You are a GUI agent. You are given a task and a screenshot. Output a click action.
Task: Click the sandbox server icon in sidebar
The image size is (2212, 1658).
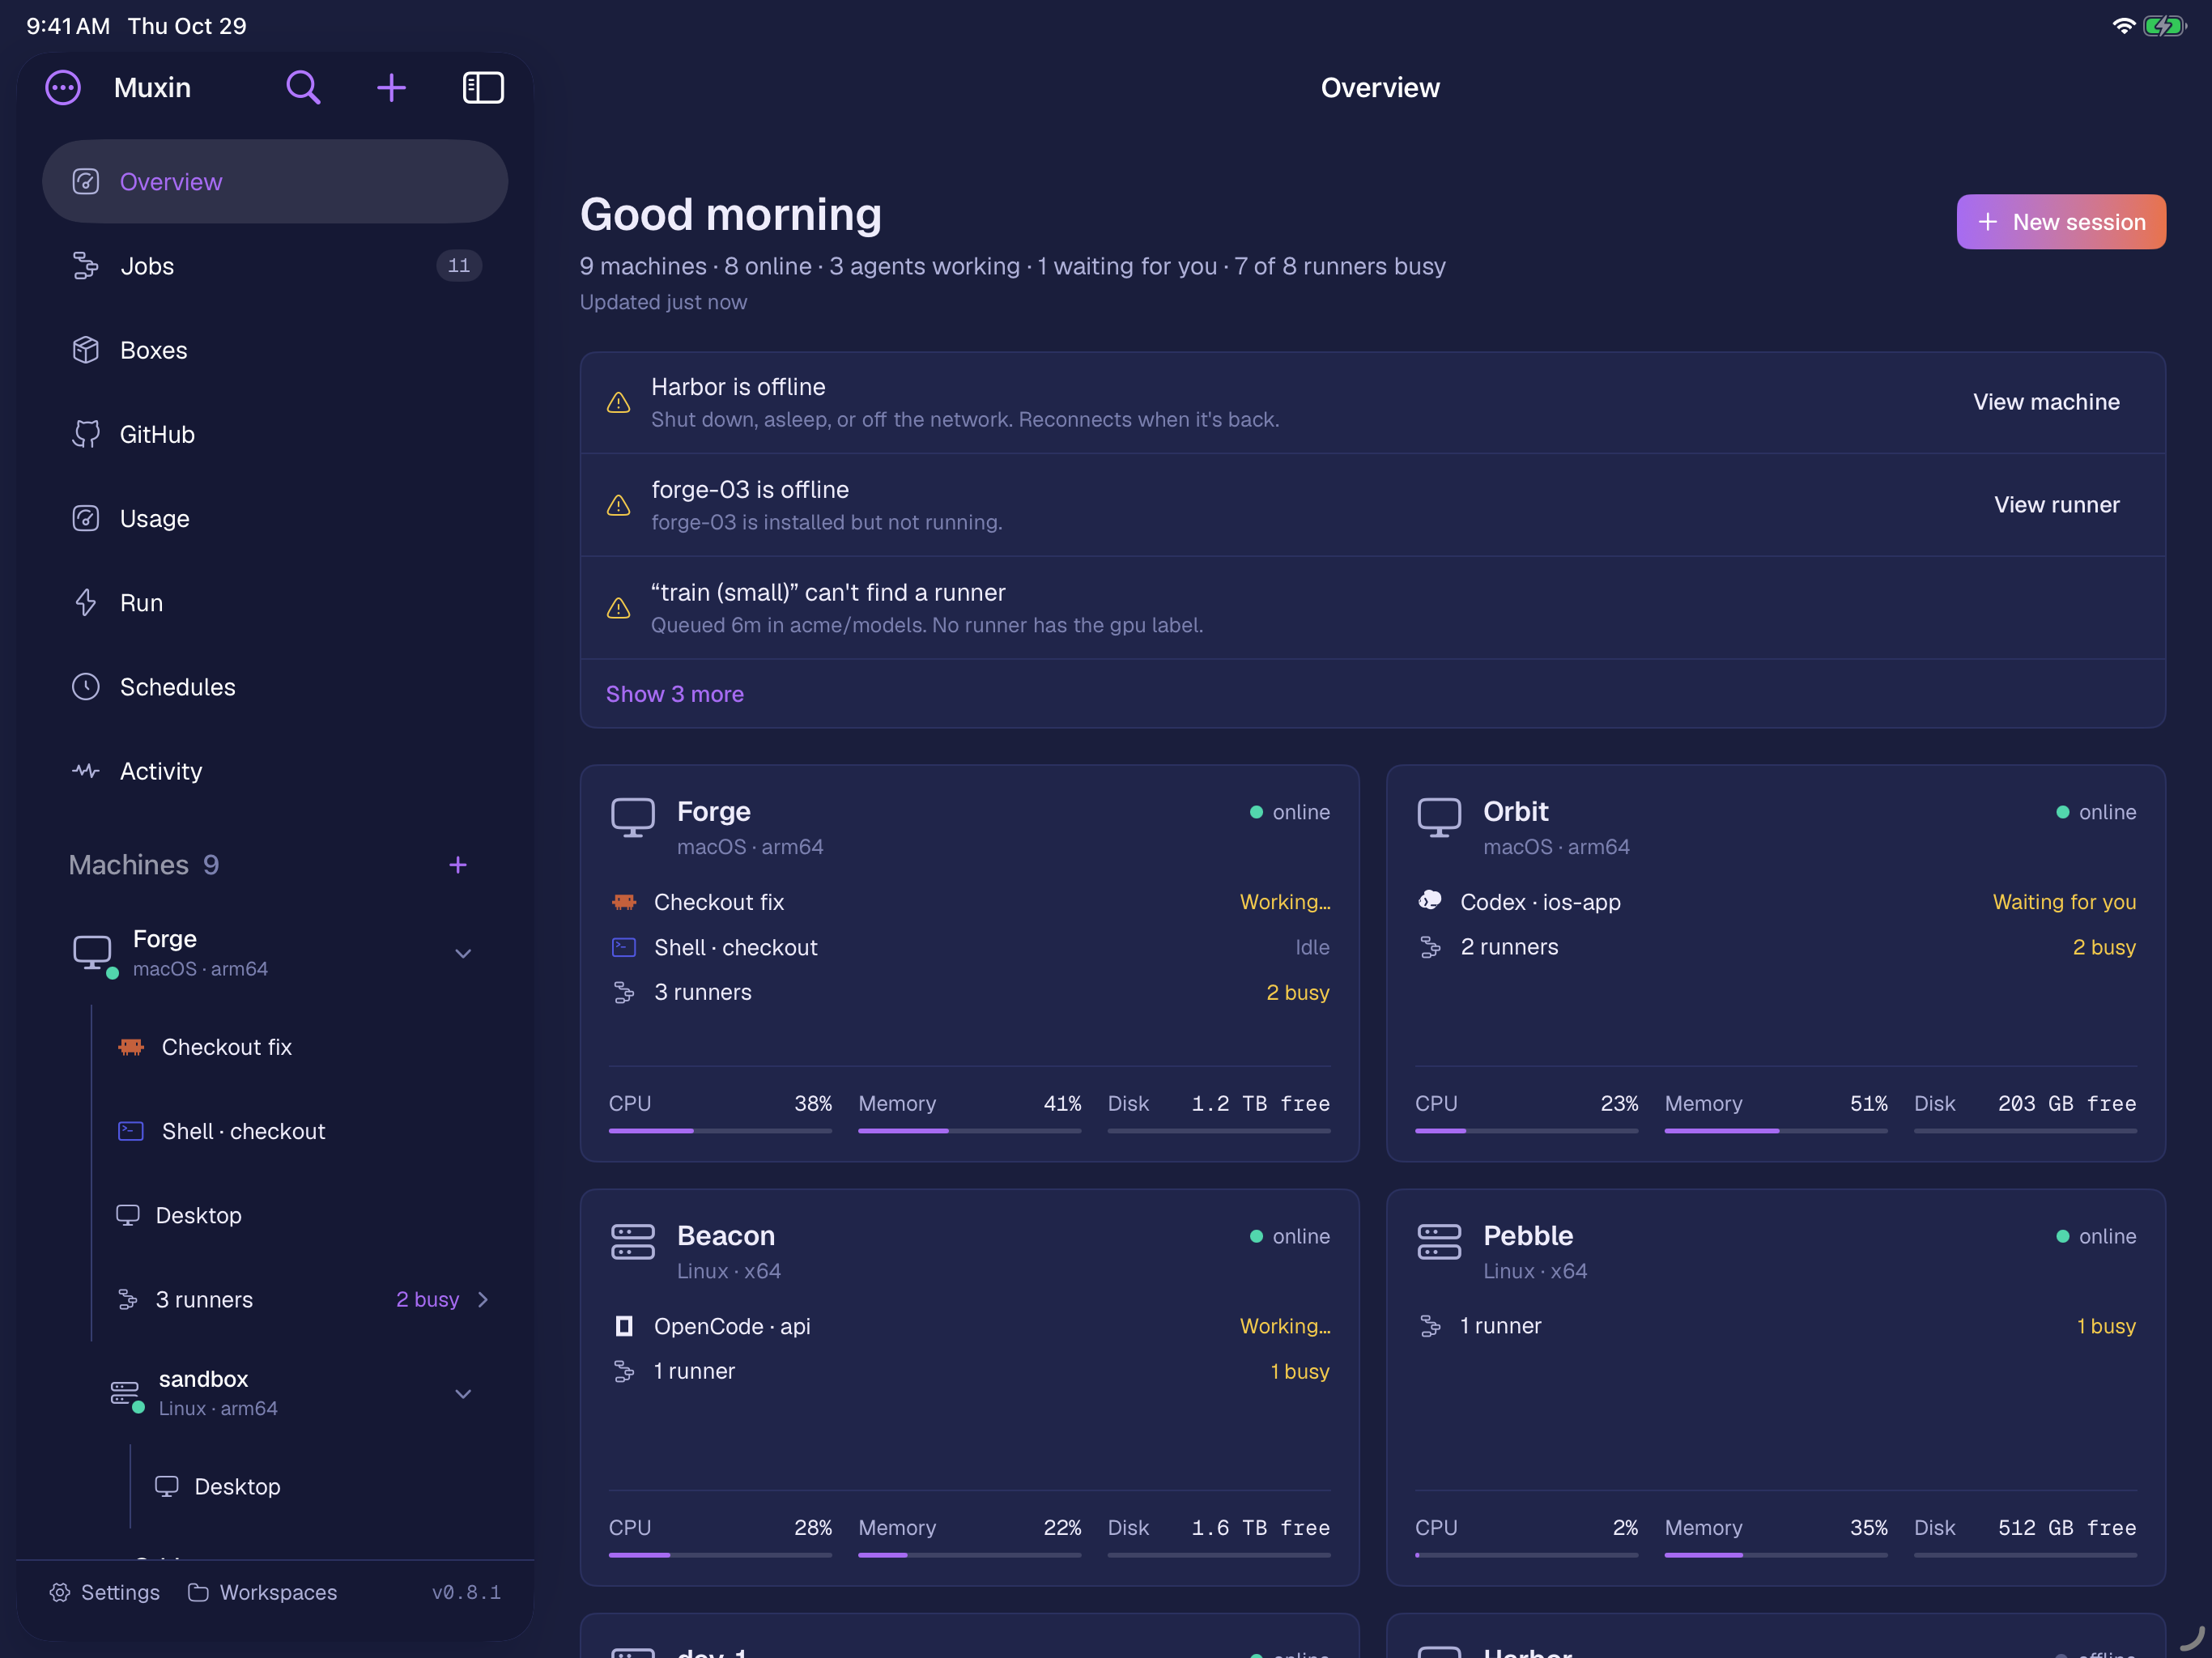(x=125, y=1392)
